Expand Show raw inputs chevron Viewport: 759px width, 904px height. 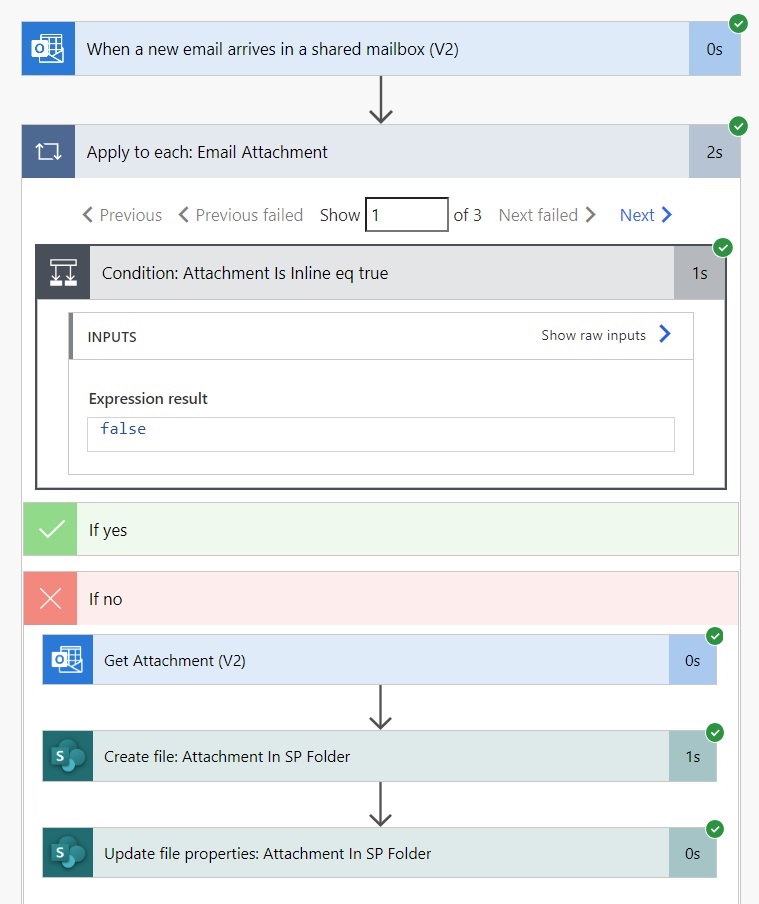(665, 334)
